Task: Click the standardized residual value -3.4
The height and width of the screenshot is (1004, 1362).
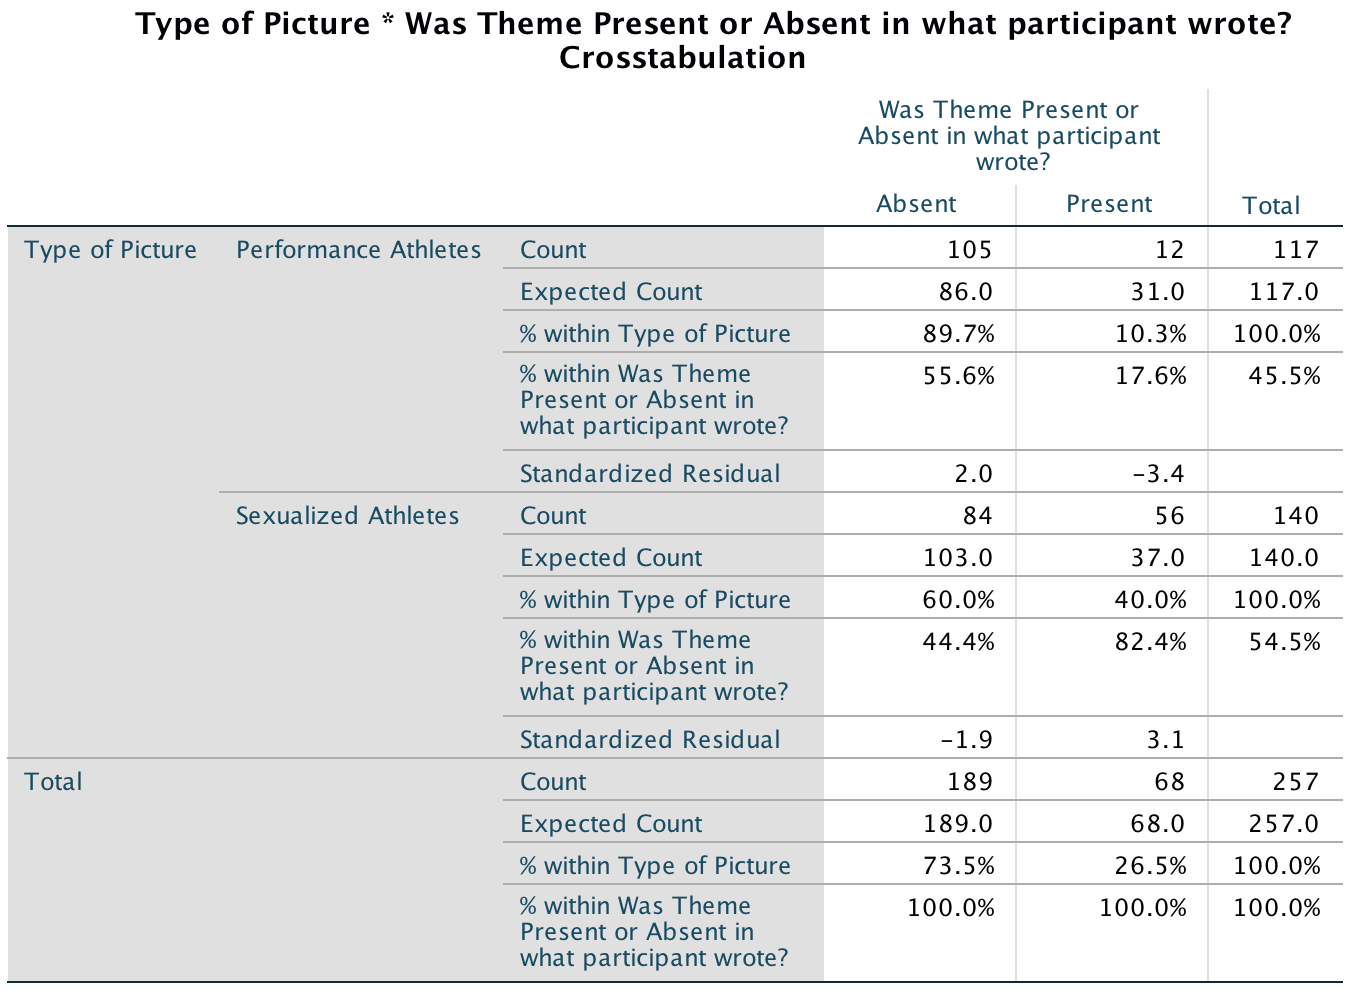Action: 1158,474
